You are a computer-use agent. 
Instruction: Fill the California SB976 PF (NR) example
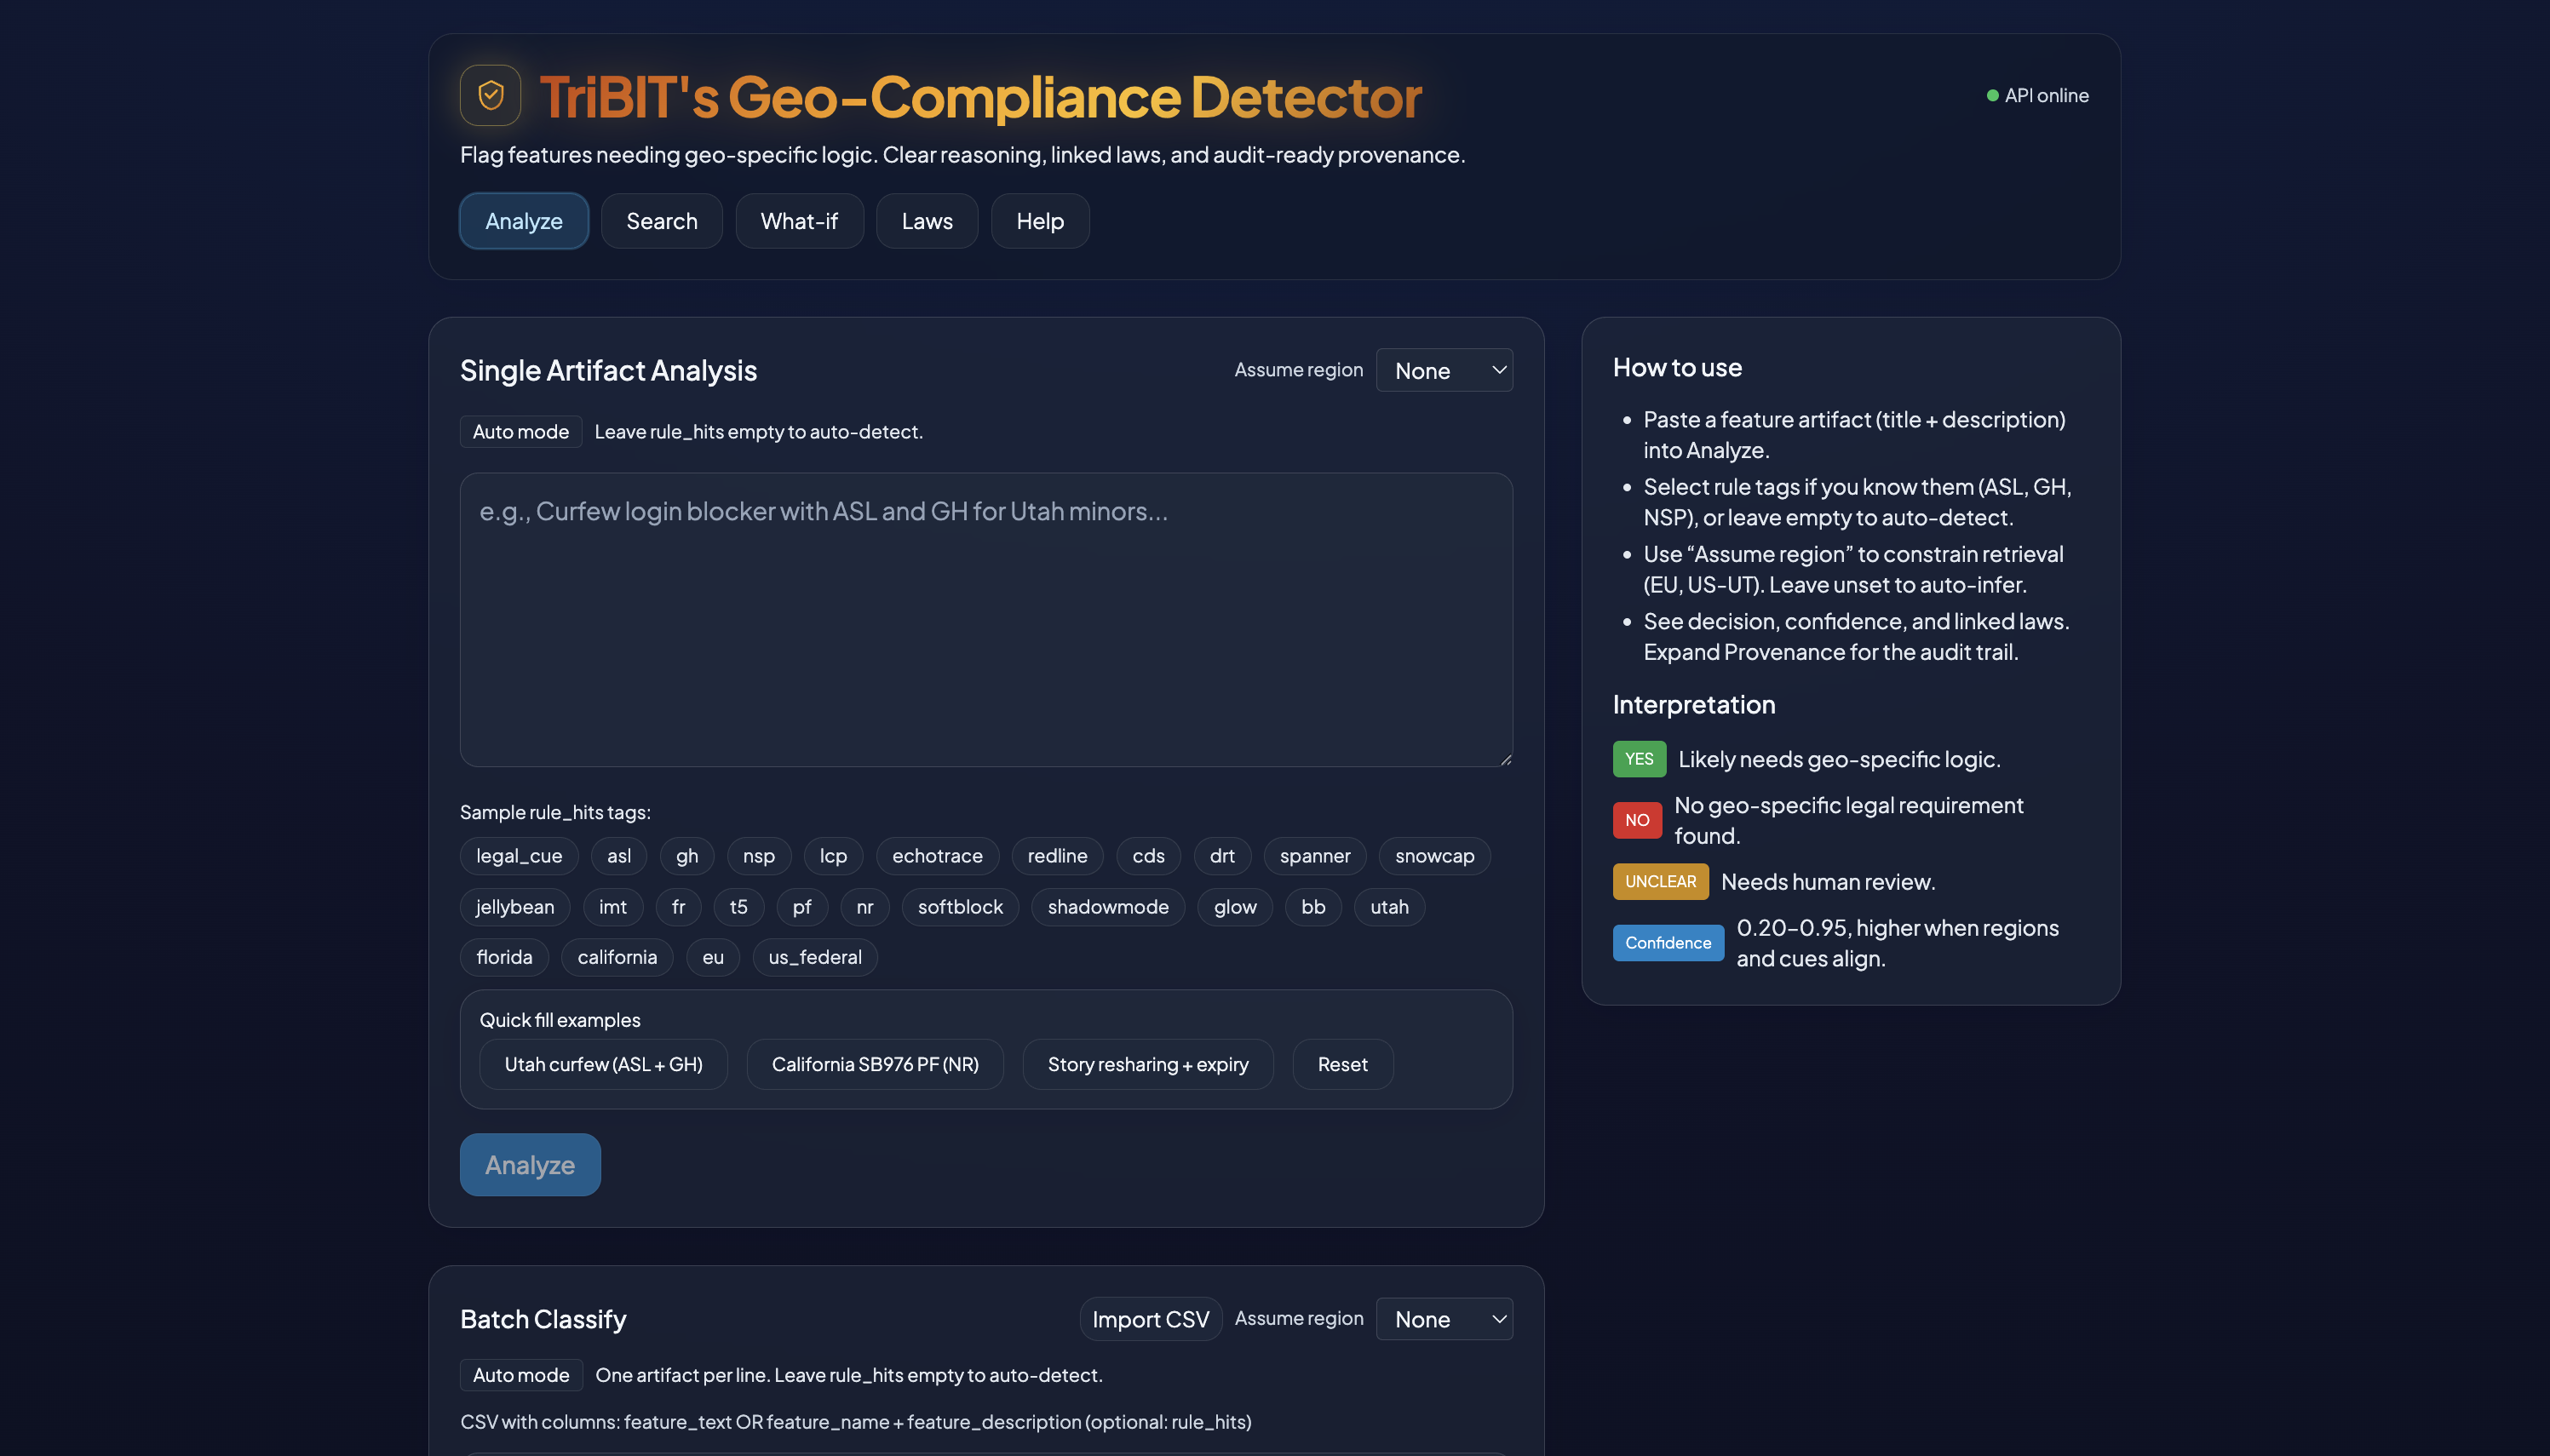[874, 1064]
